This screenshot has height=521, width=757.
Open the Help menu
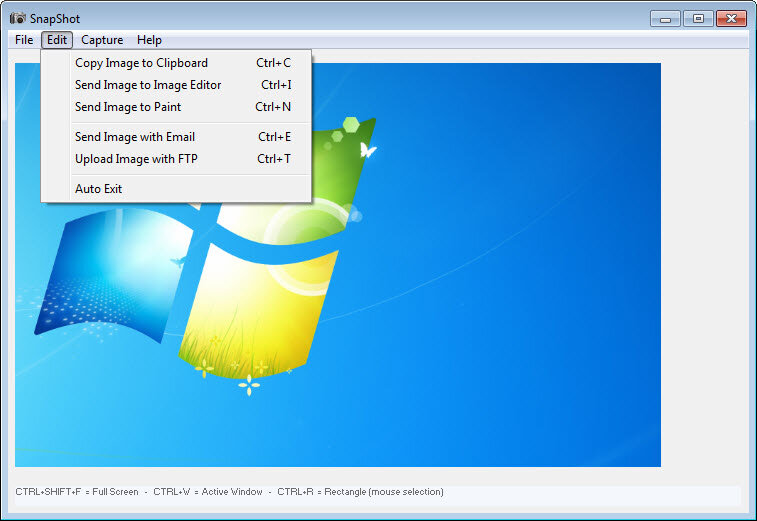click(149, 40)
